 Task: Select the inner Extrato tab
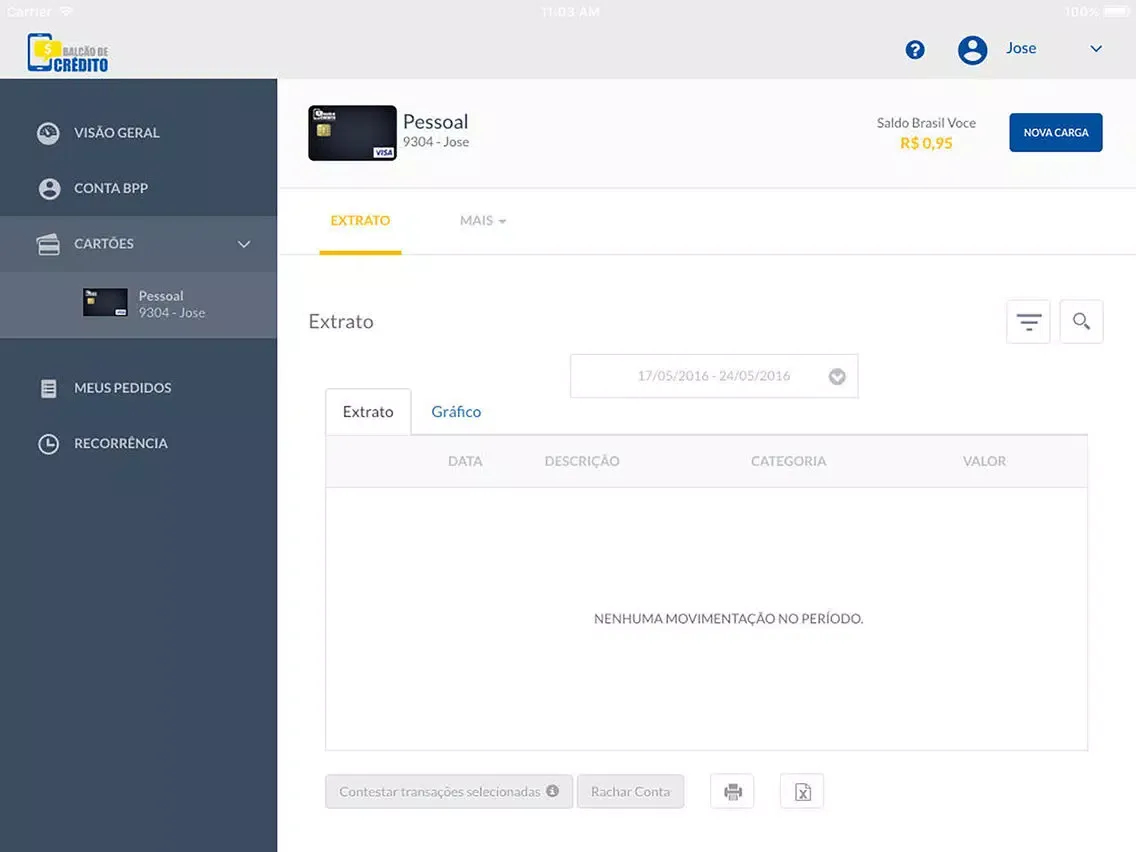click(368, 412)
